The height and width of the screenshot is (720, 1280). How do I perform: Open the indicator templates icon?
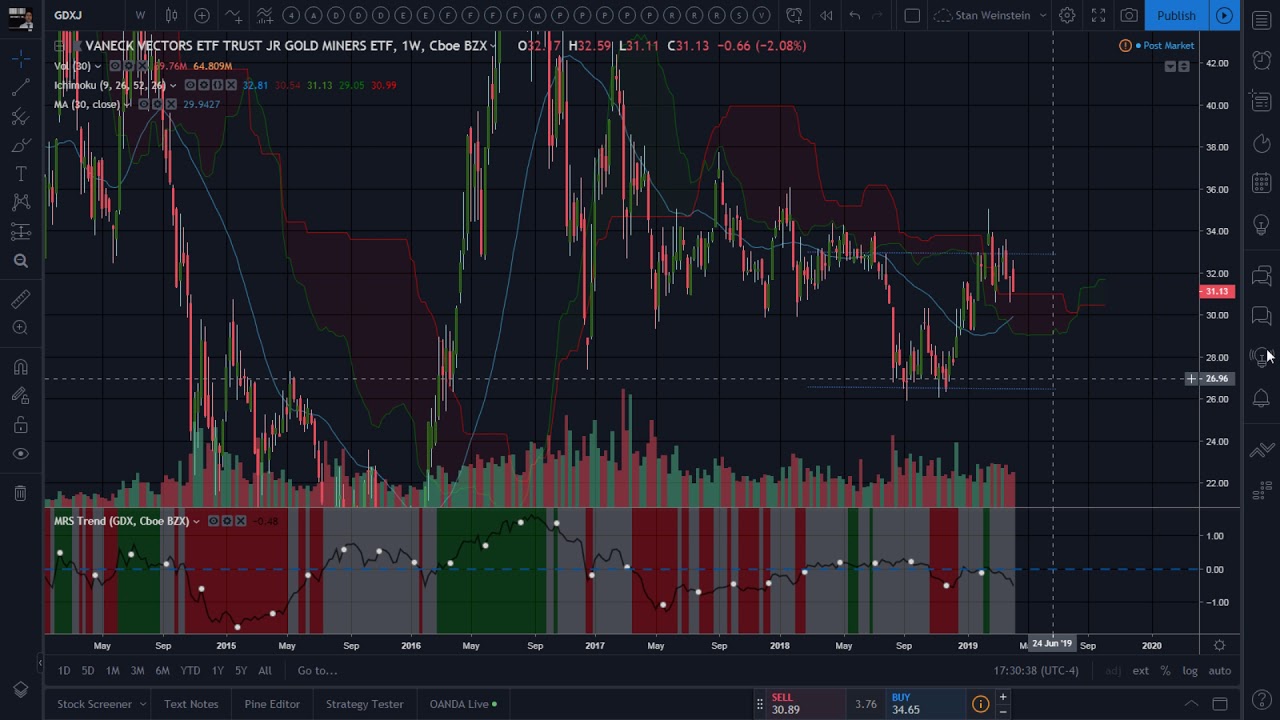(264, 15)
